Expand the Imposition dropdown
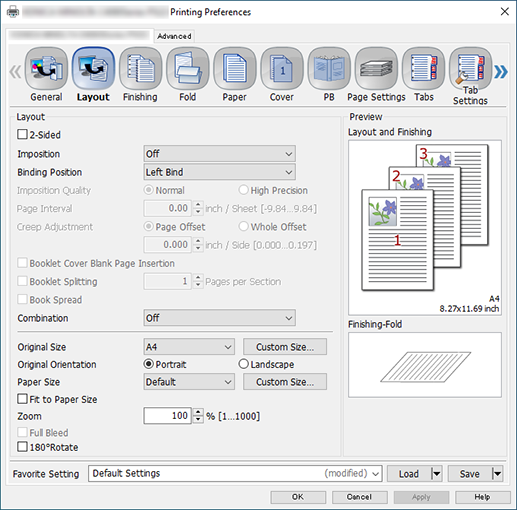Viewport: 517px width, 510px height. [219, 154]
